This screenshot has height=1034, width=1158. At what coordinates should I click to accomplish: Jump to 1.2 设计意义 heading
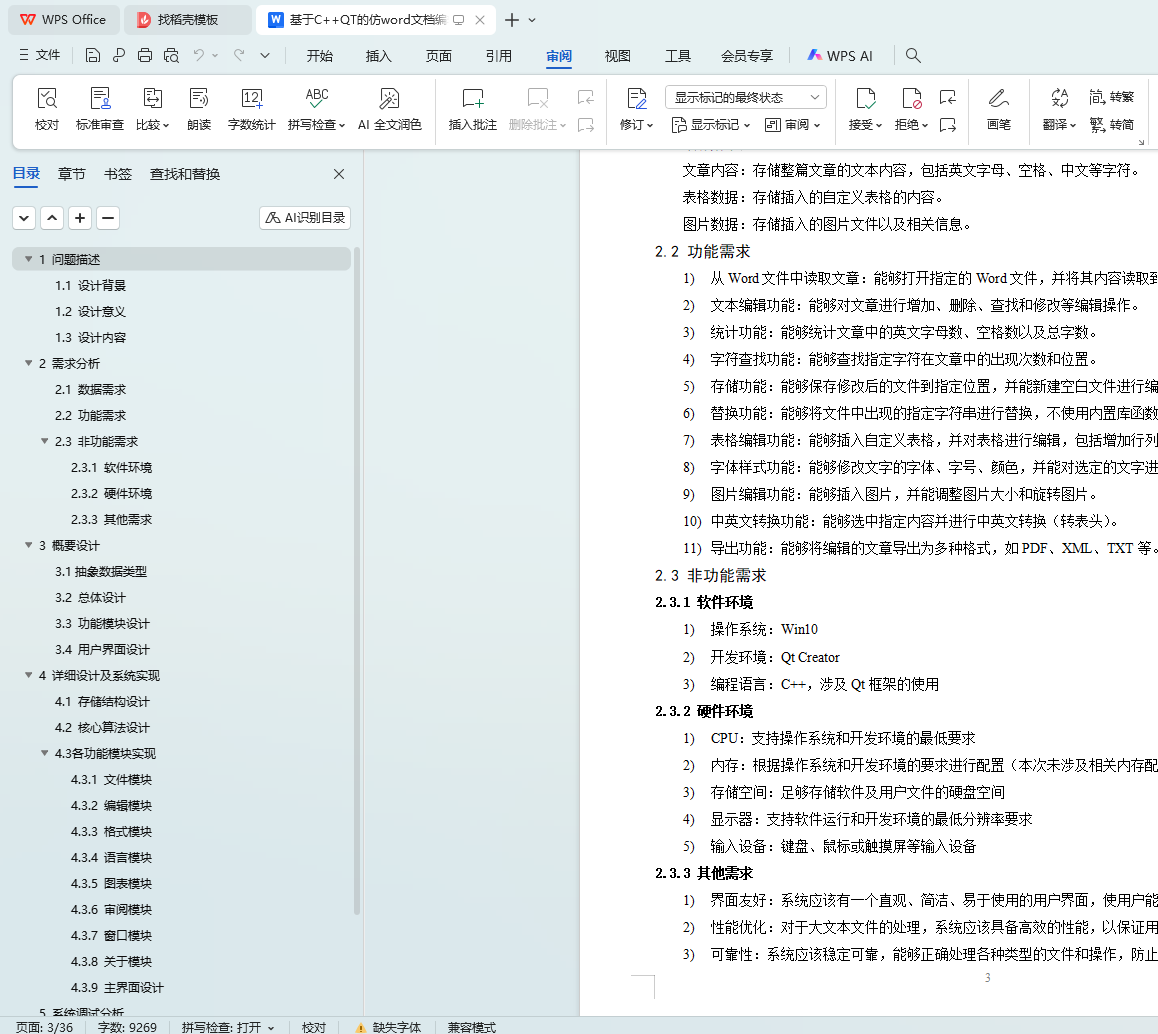(x=90, y=312)
